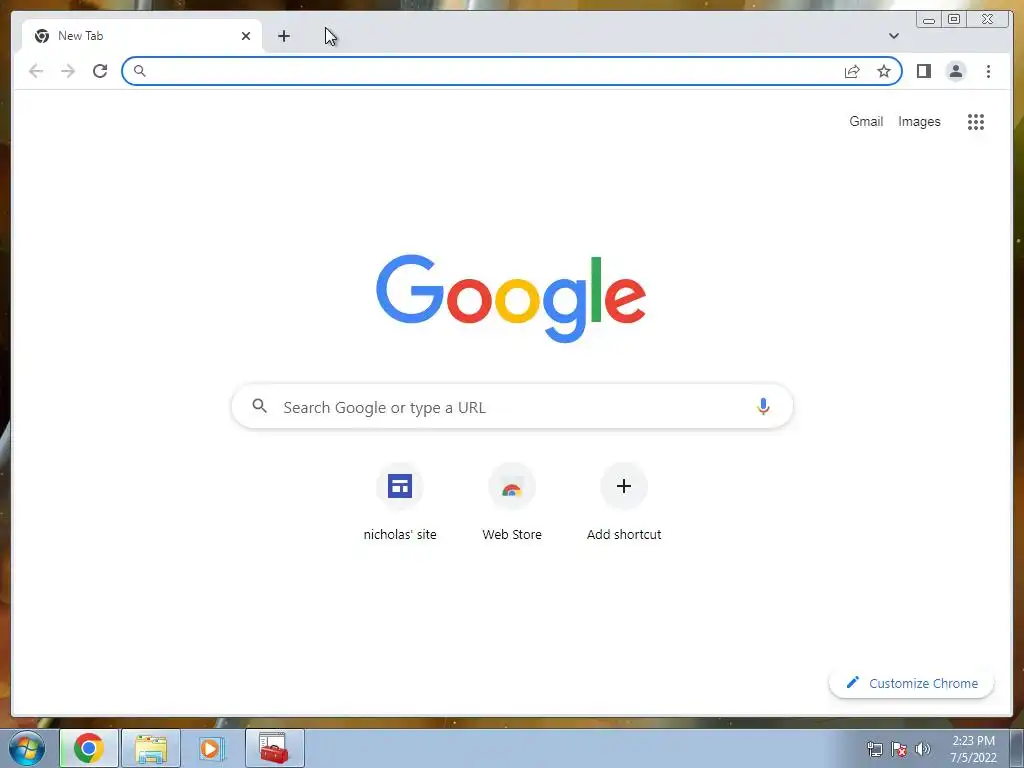Restore down the Chrome window

pos(953,20)
